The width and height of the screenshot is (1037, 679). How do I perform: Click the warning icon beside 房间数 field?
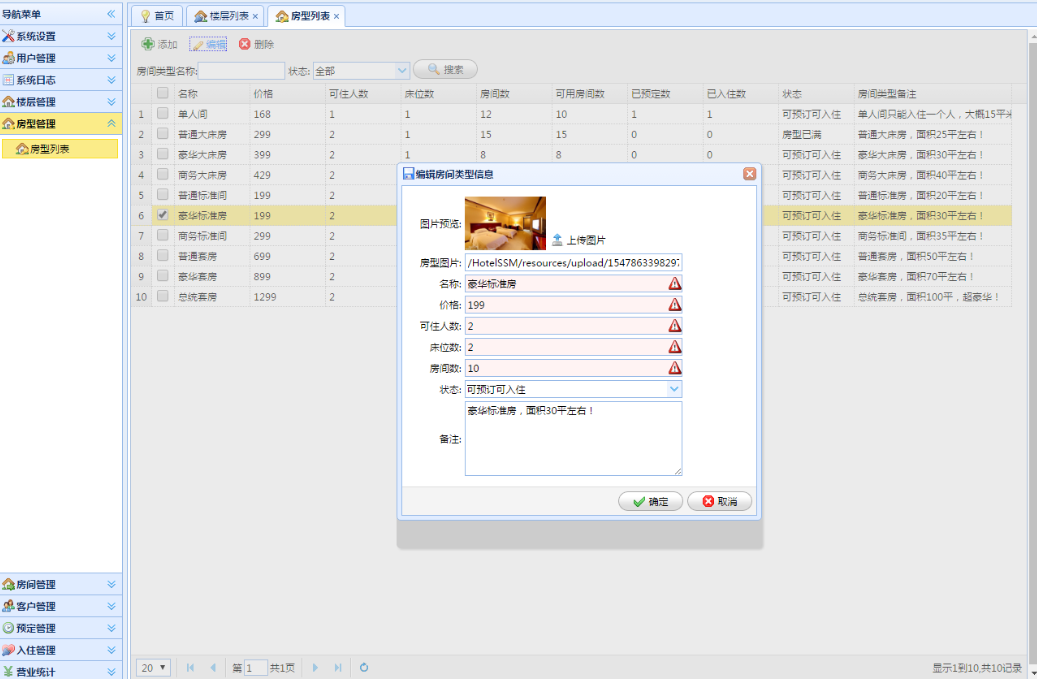[x=675, y=368]
